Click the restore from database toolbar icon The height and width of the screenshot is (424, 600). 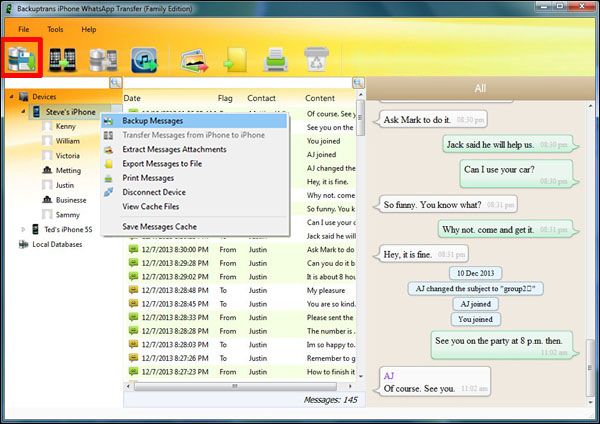(x=102, y=60)
